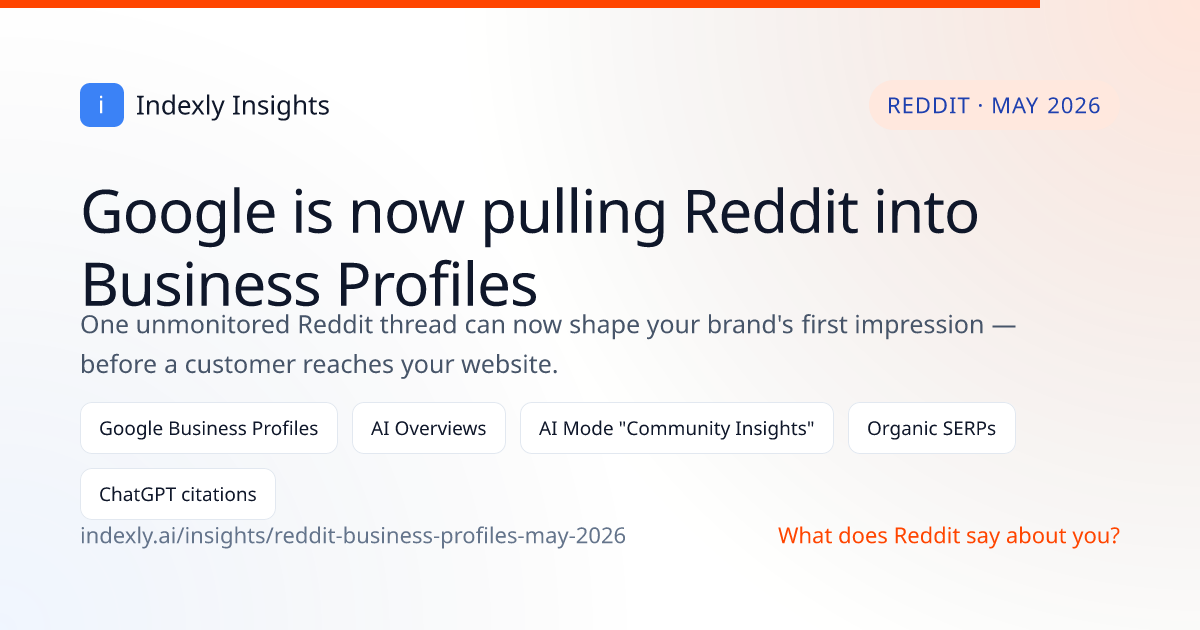The image size is (1200, 630).
Task: Click the subtitle line "One unmonitored Reddit thread"
Action: (x=548, y=325)
